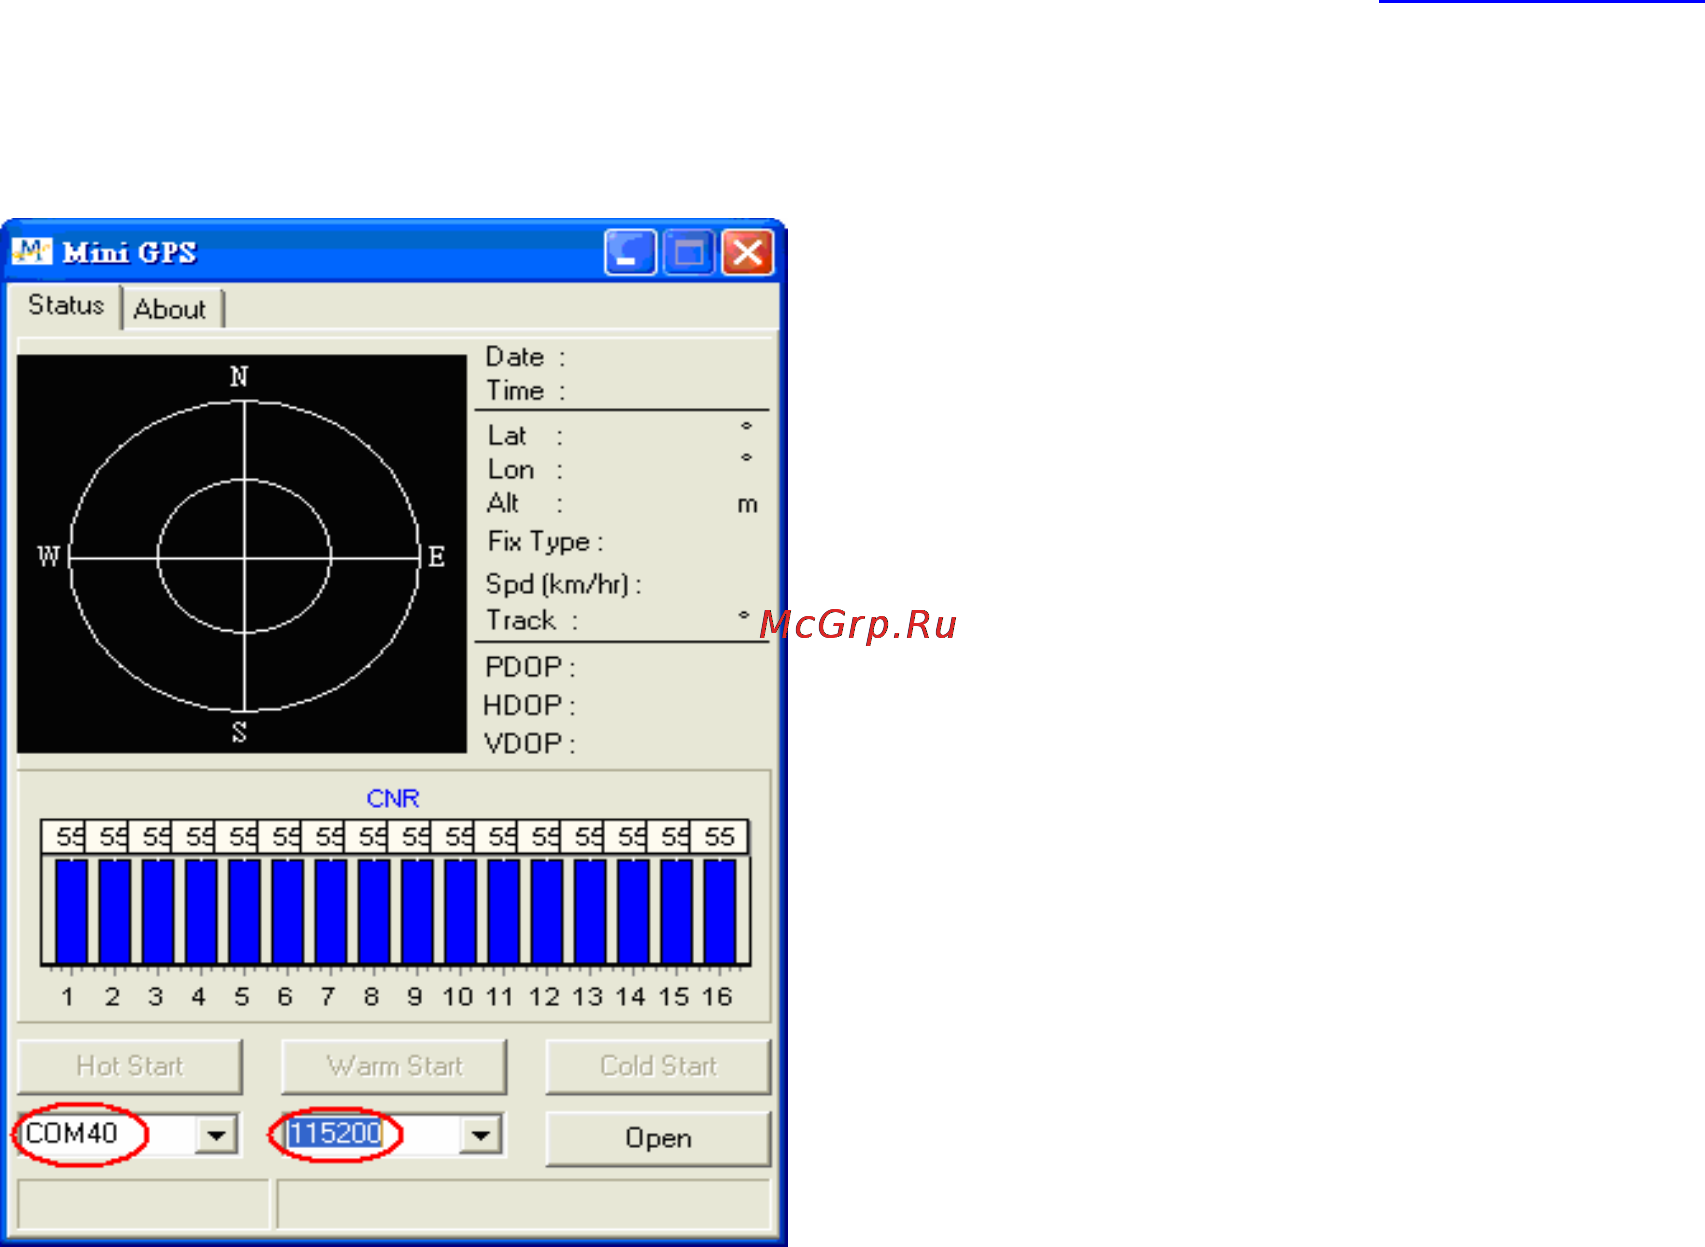Click the CNR value box above channel 16
This screenshot has height=1247, width=1705.
[720, 837]
